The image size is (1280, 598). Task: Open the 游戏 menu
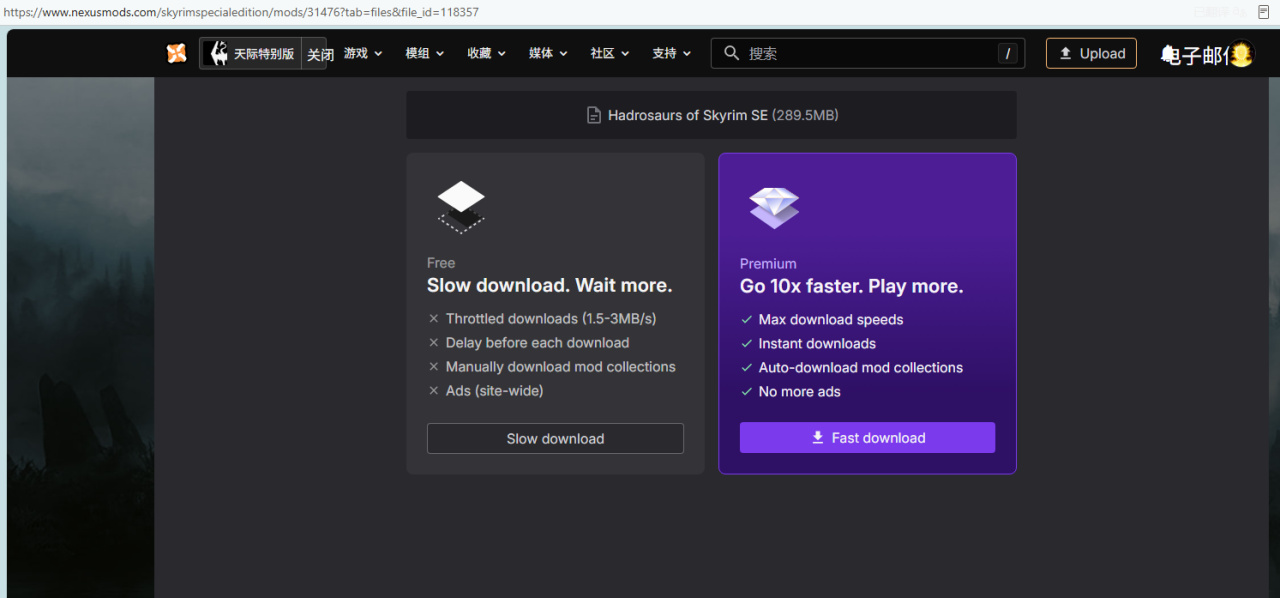click(363, 54)
